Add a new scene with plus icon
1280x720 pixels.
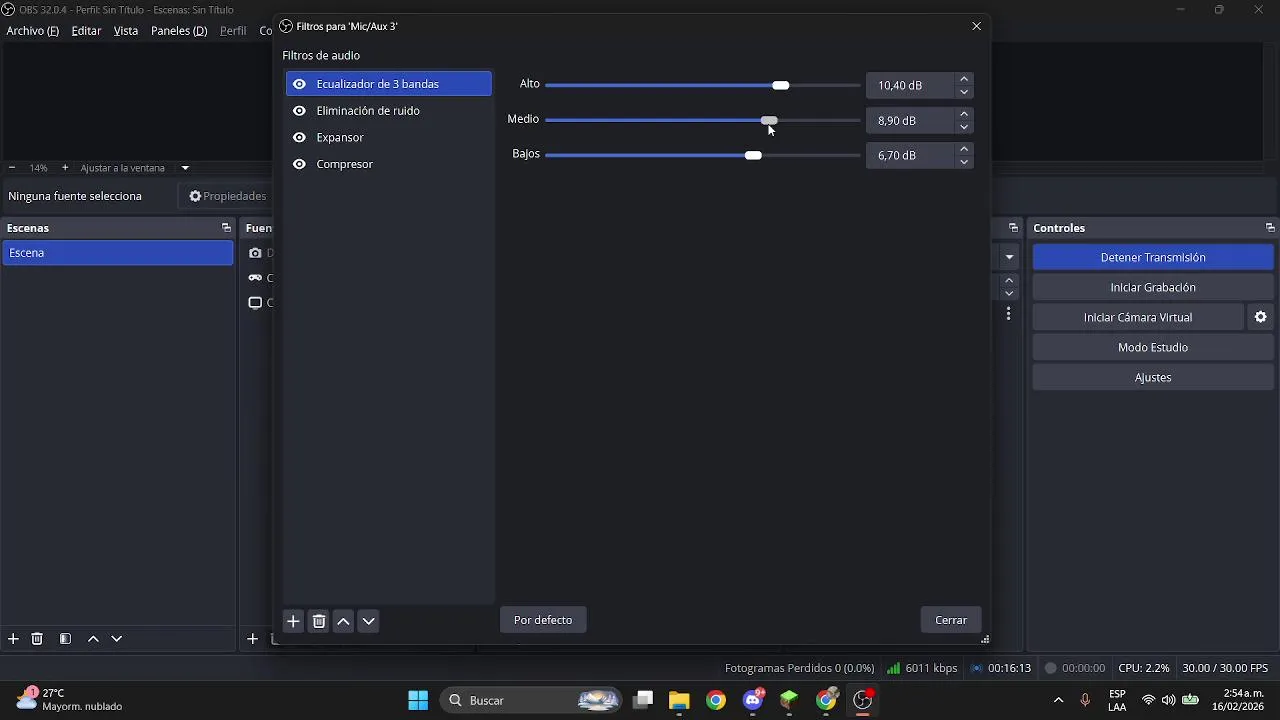(13, 639)
